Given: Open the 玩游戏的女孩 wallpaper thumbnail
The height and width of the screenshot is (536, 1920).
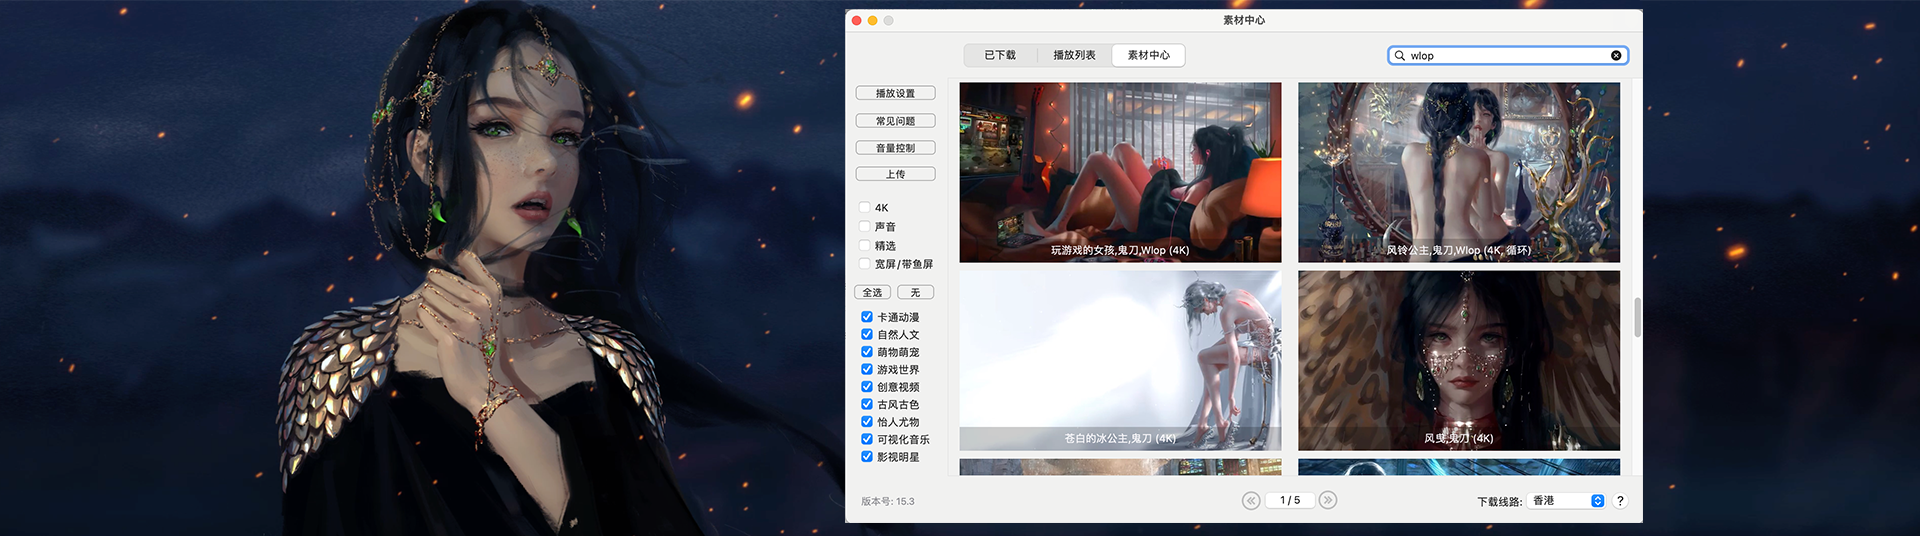Looking at the screenshot, I should (1120, 172).
